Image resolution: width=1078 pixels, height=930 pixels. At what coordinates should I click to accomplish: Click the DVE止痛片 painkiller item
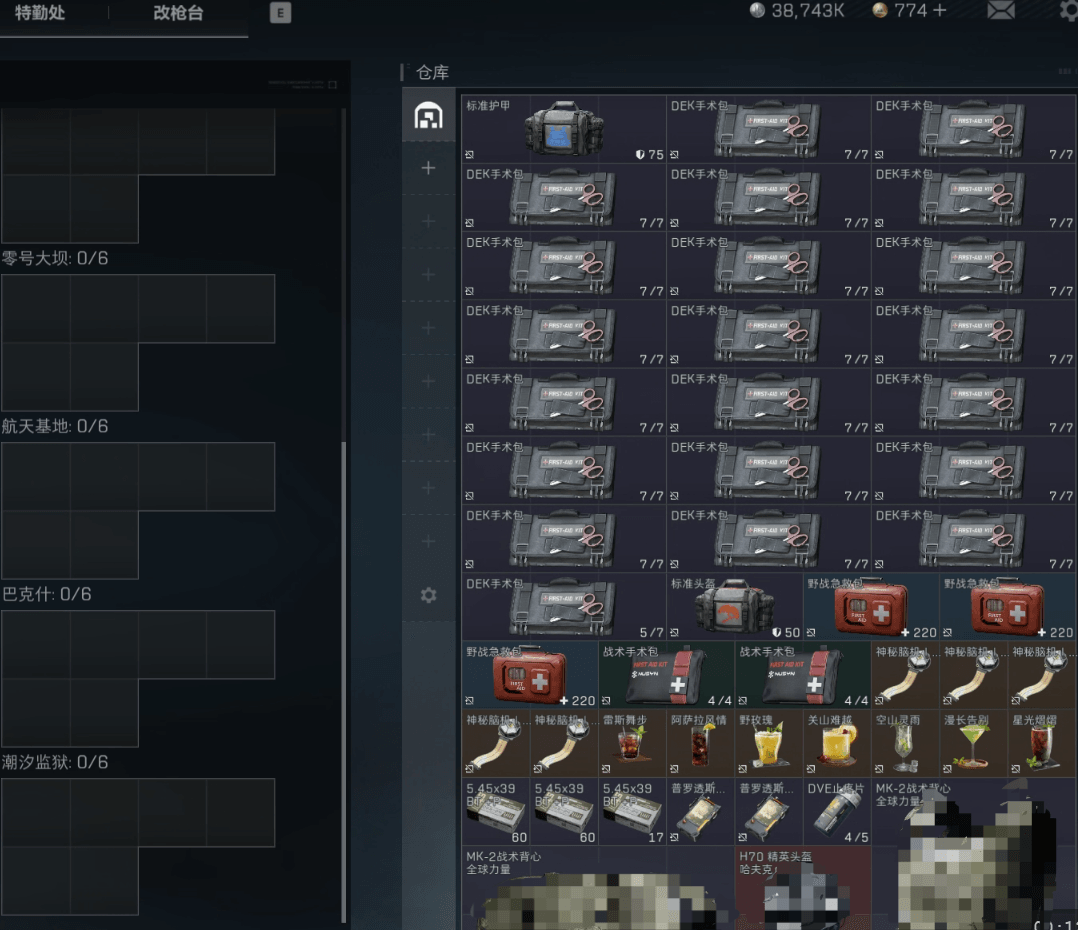[836, 812]
